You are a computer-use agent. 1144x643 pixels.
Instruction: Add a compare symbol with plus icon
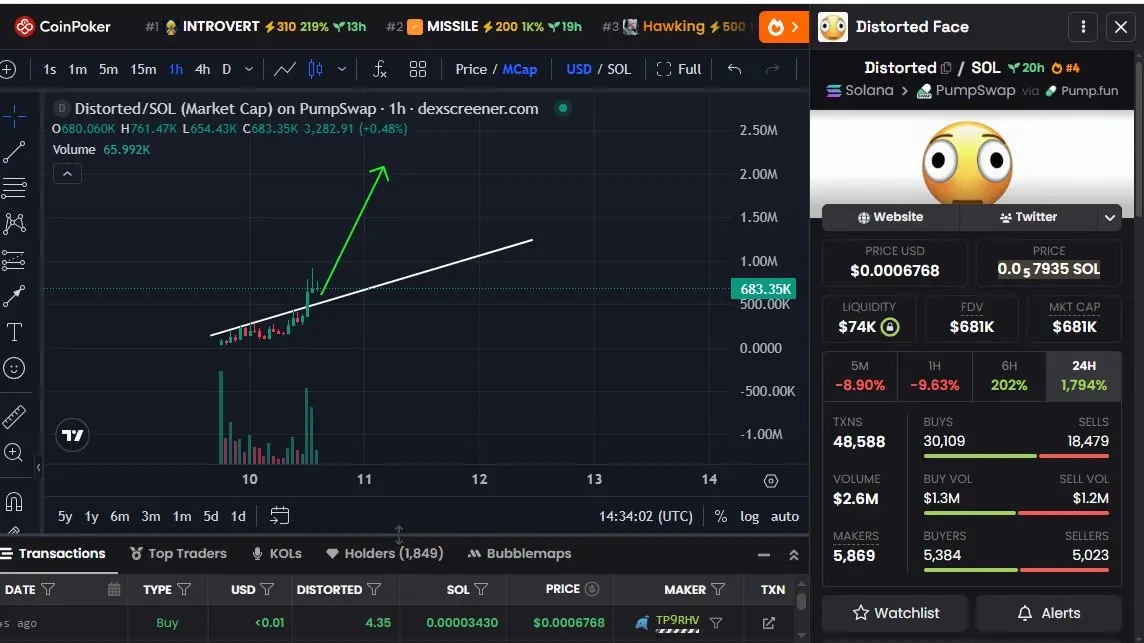[x=8, y=69]
